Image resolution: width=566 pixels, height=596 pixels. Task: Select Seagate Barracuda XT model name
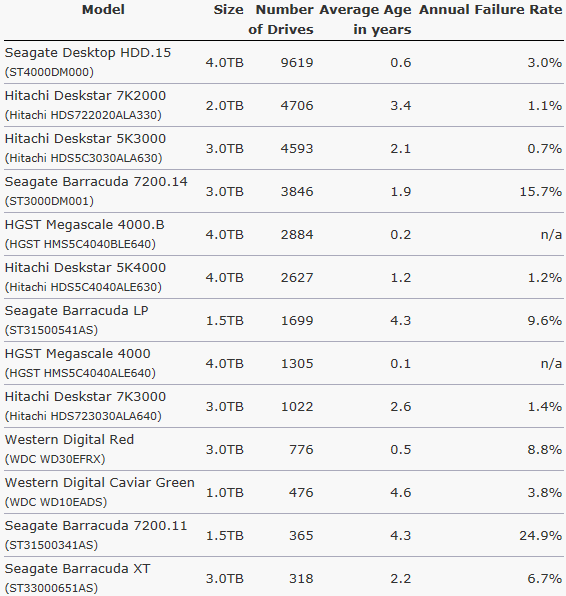point(78,569)
